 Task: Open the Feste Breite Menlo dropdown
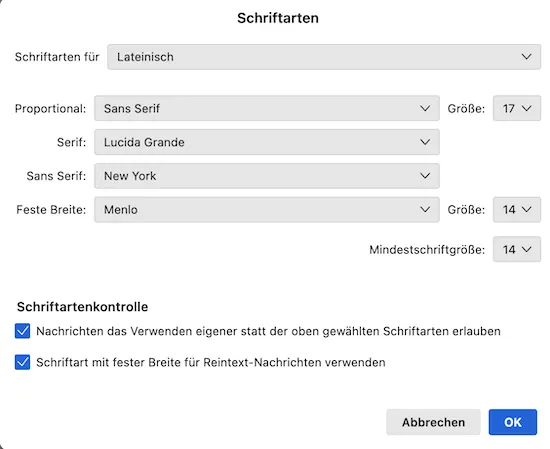267,209
